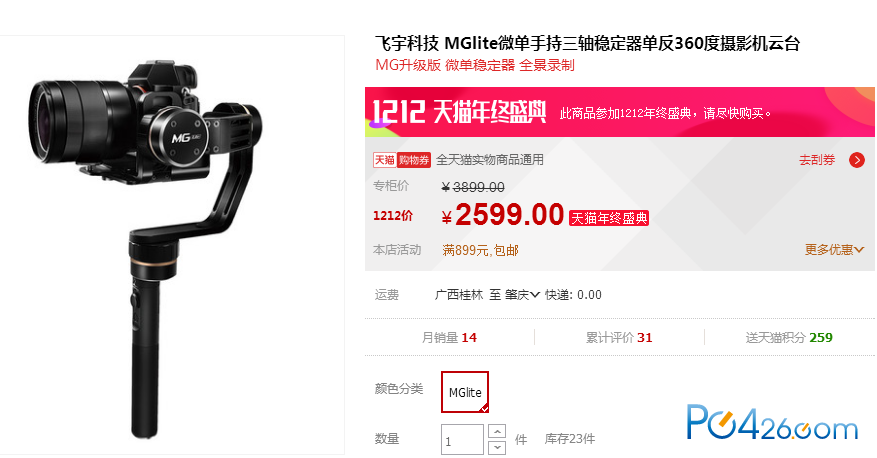Click the 天猫年终盛典 red price tag

tap(609, 218)
